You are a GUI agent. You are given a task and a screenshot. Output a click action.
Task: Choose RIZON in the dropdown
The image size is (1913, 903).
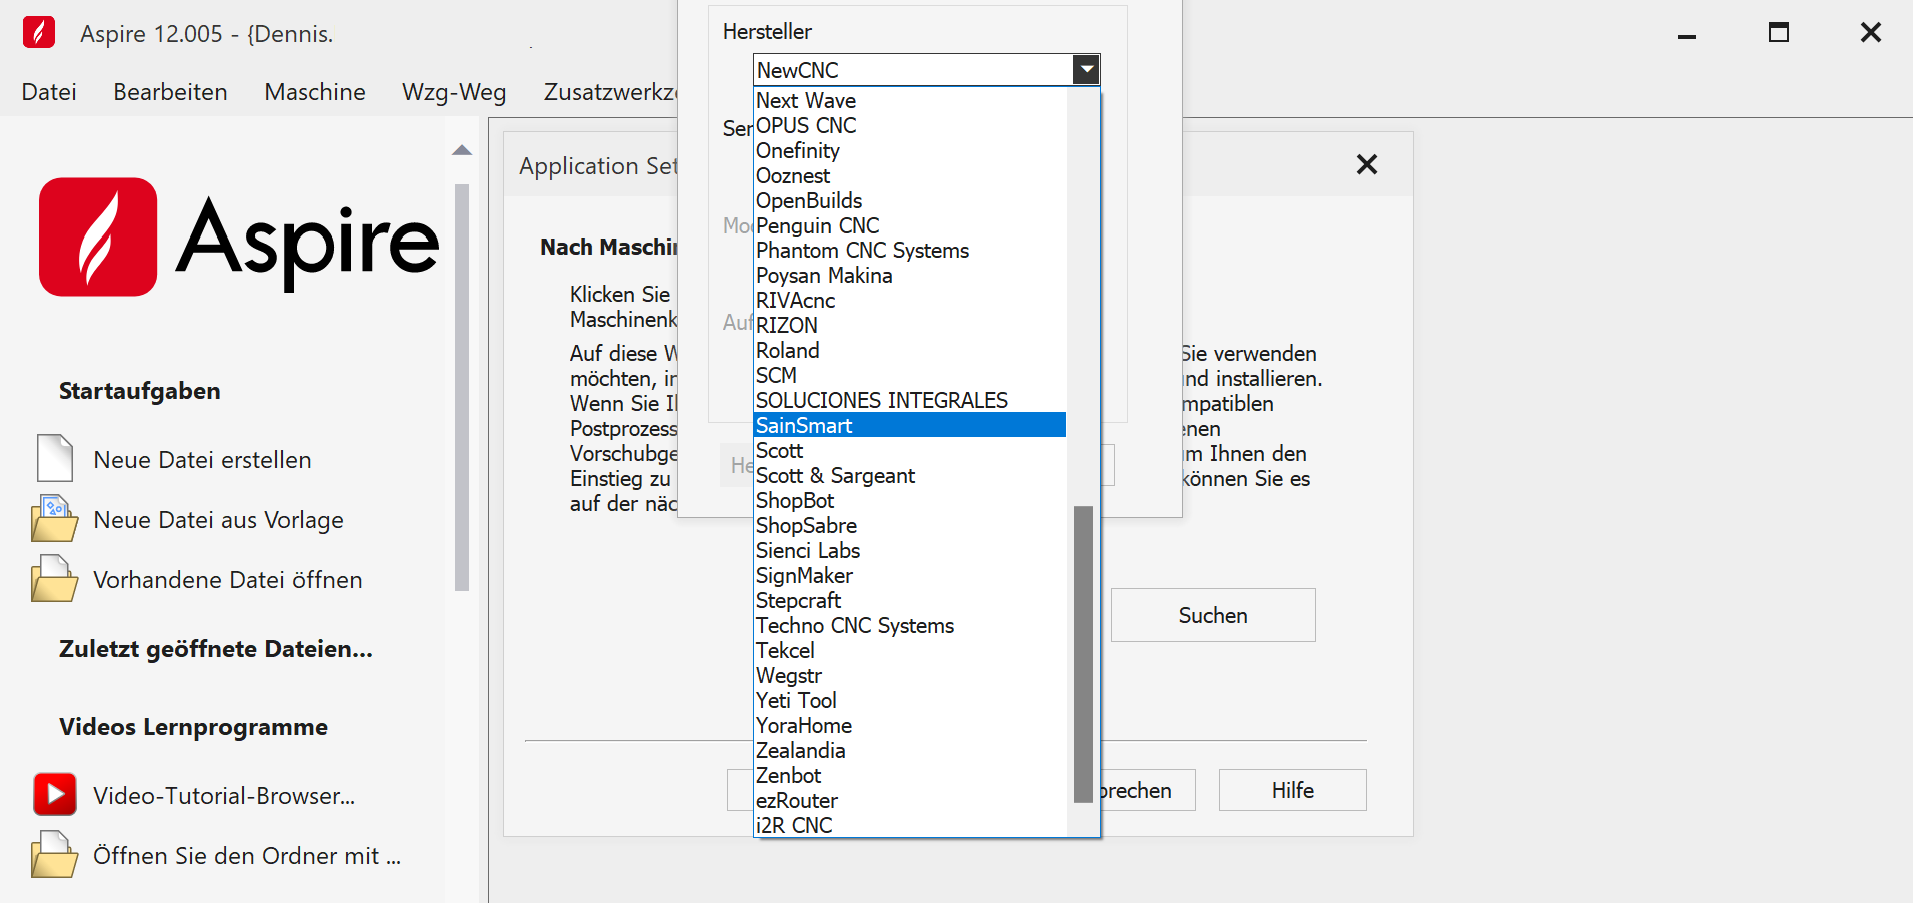click(910, 325)
